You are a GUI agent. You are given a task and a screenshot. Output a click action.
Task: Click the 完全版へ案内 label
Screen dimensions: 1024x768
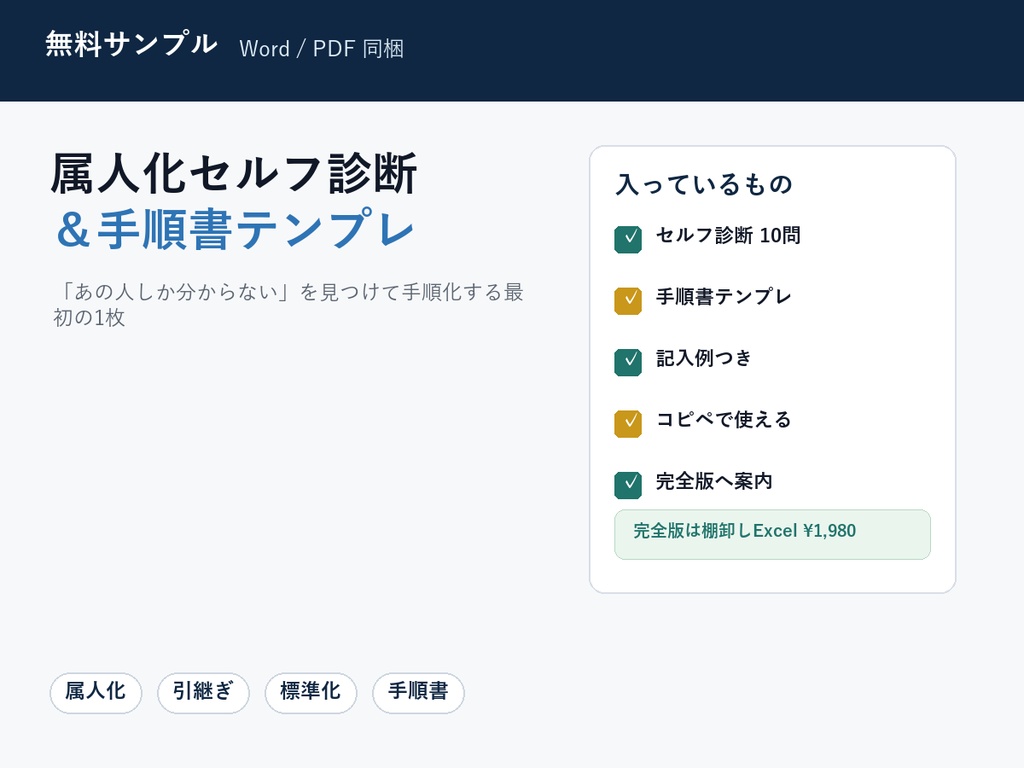point(714,481)
